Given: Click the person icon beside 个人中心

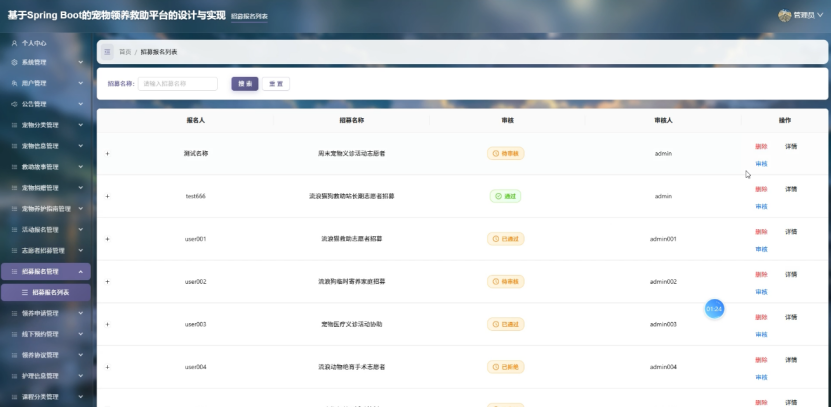Looking at the screenshot, I should coord(14,43).
